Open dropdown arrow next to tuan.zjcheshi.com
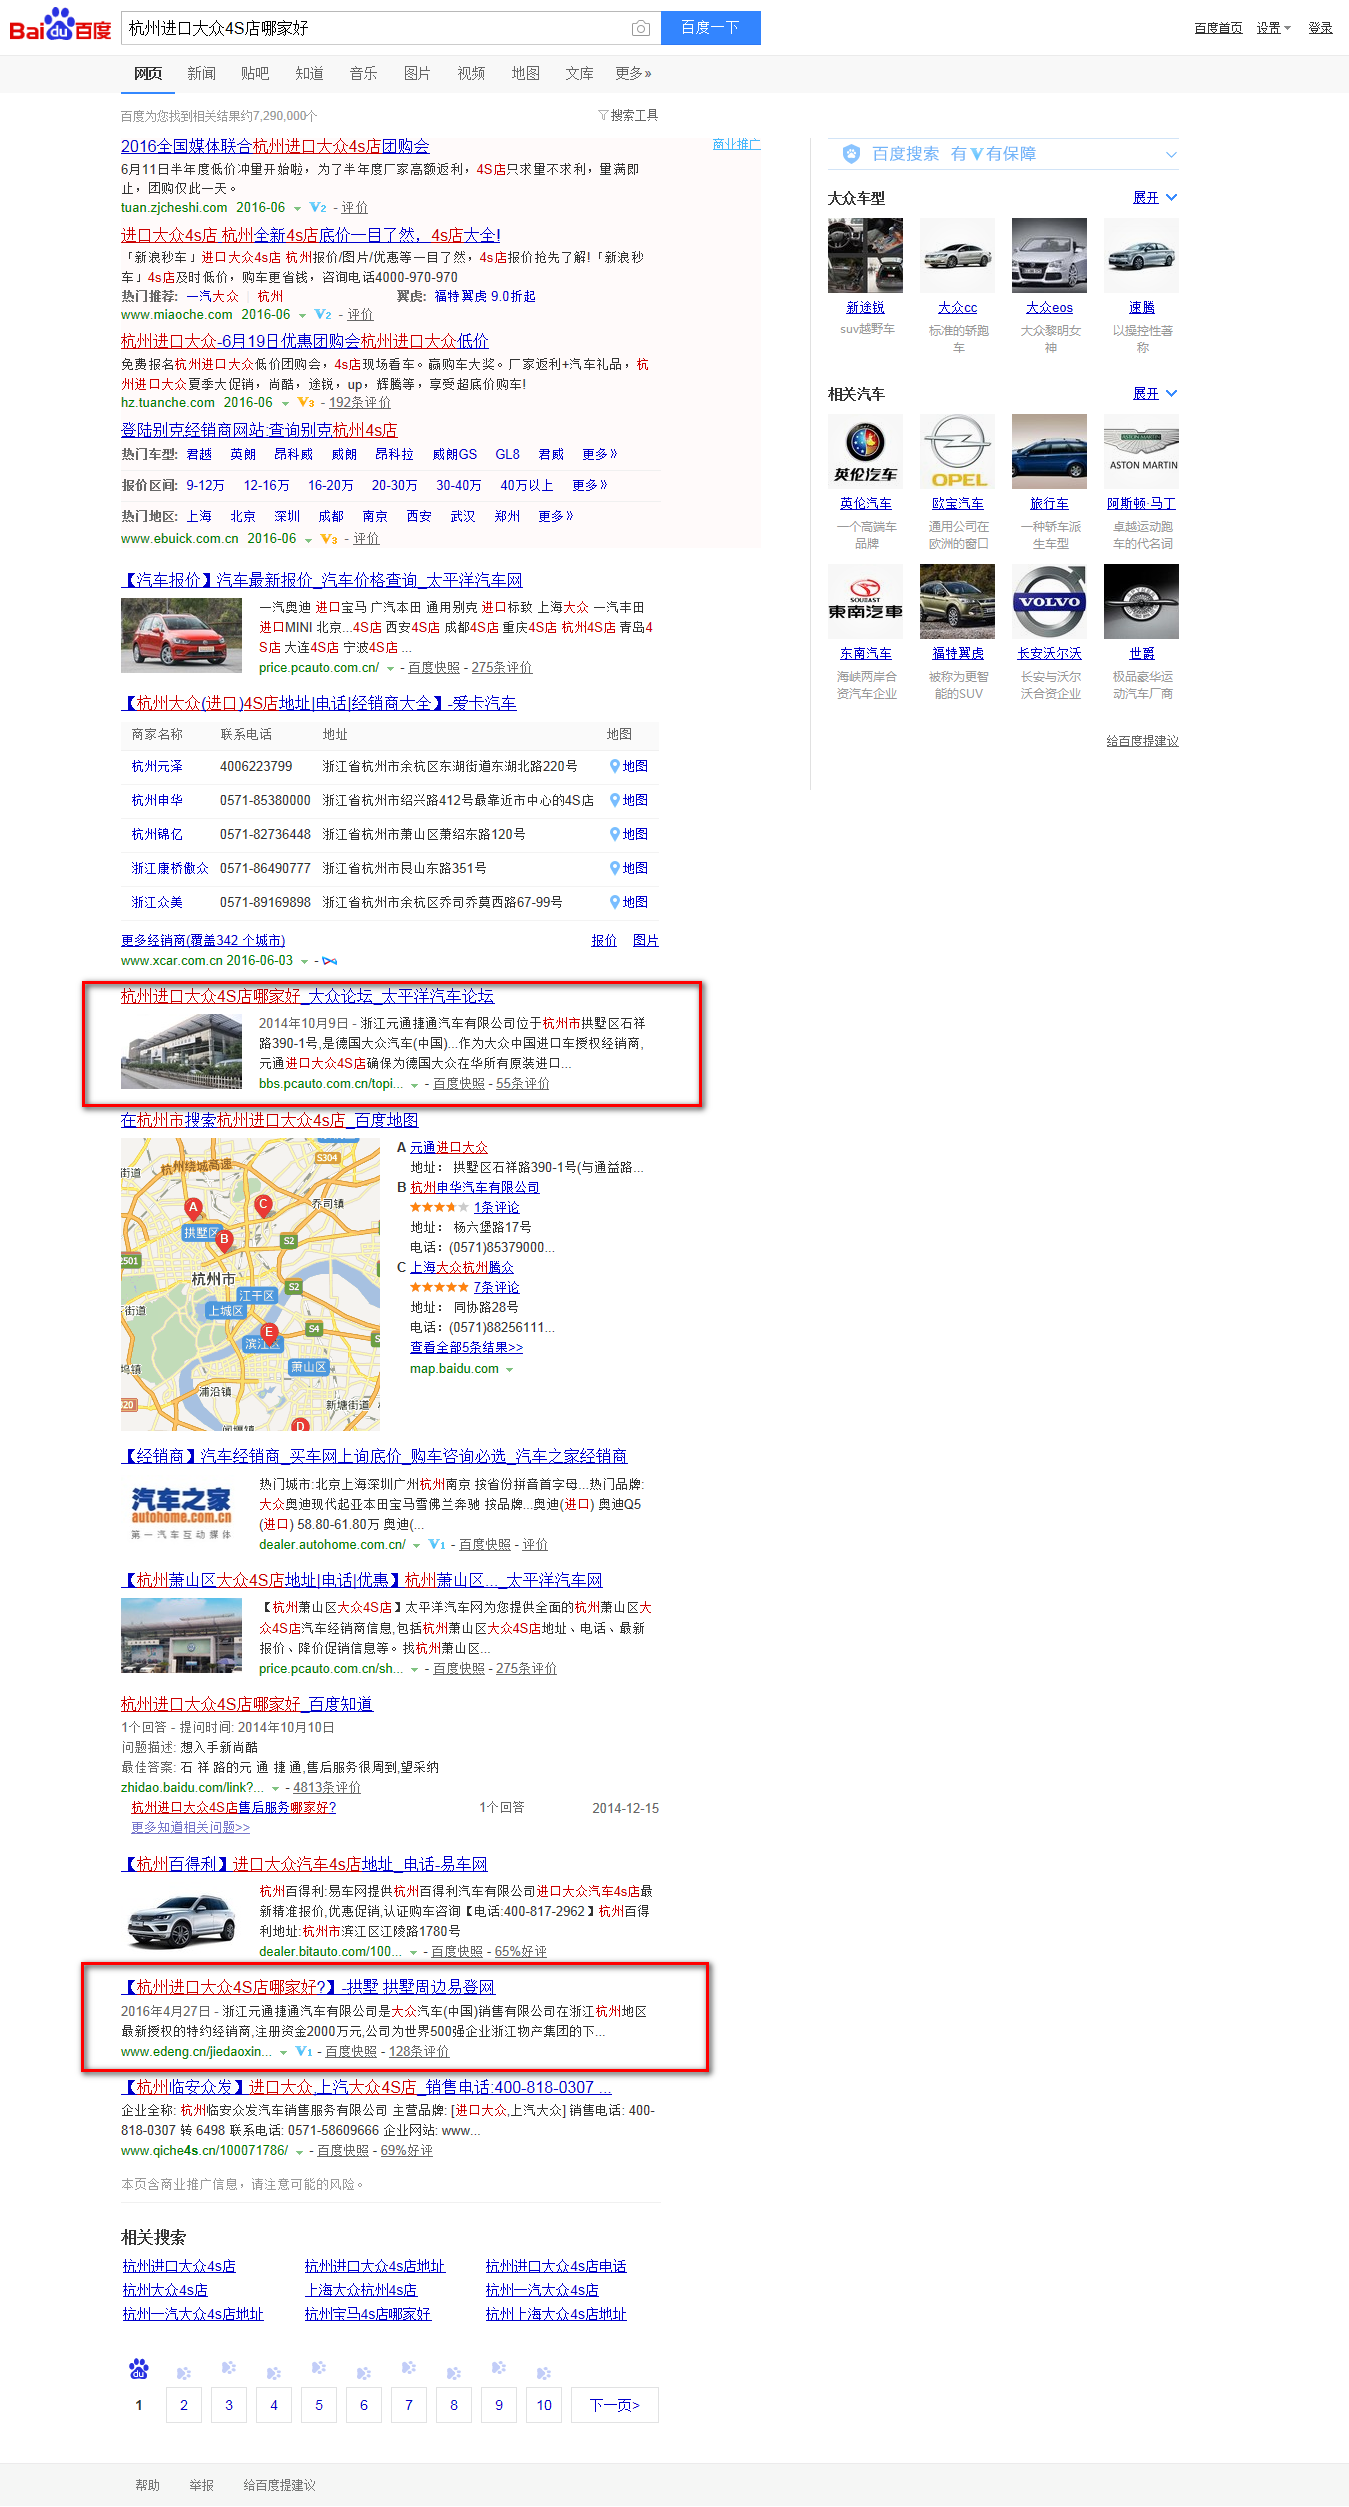The height and width of the screenshot is (2507, 1349). (297, 208)
